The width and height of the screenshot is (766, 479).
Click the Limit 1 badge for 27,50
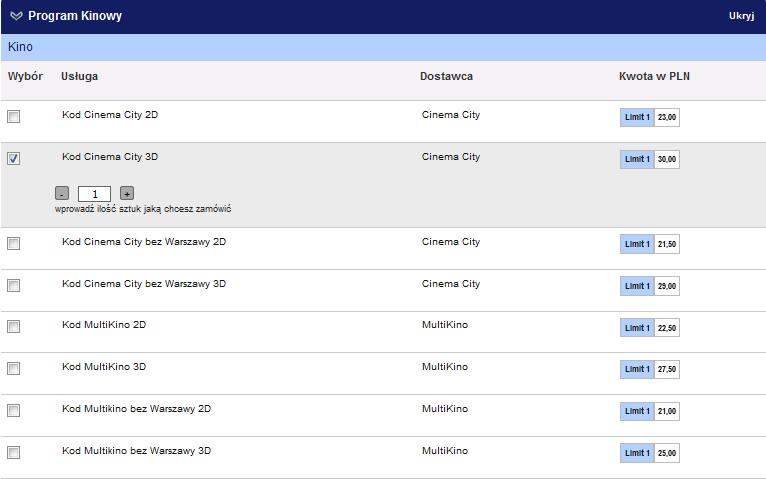point(637,369)
